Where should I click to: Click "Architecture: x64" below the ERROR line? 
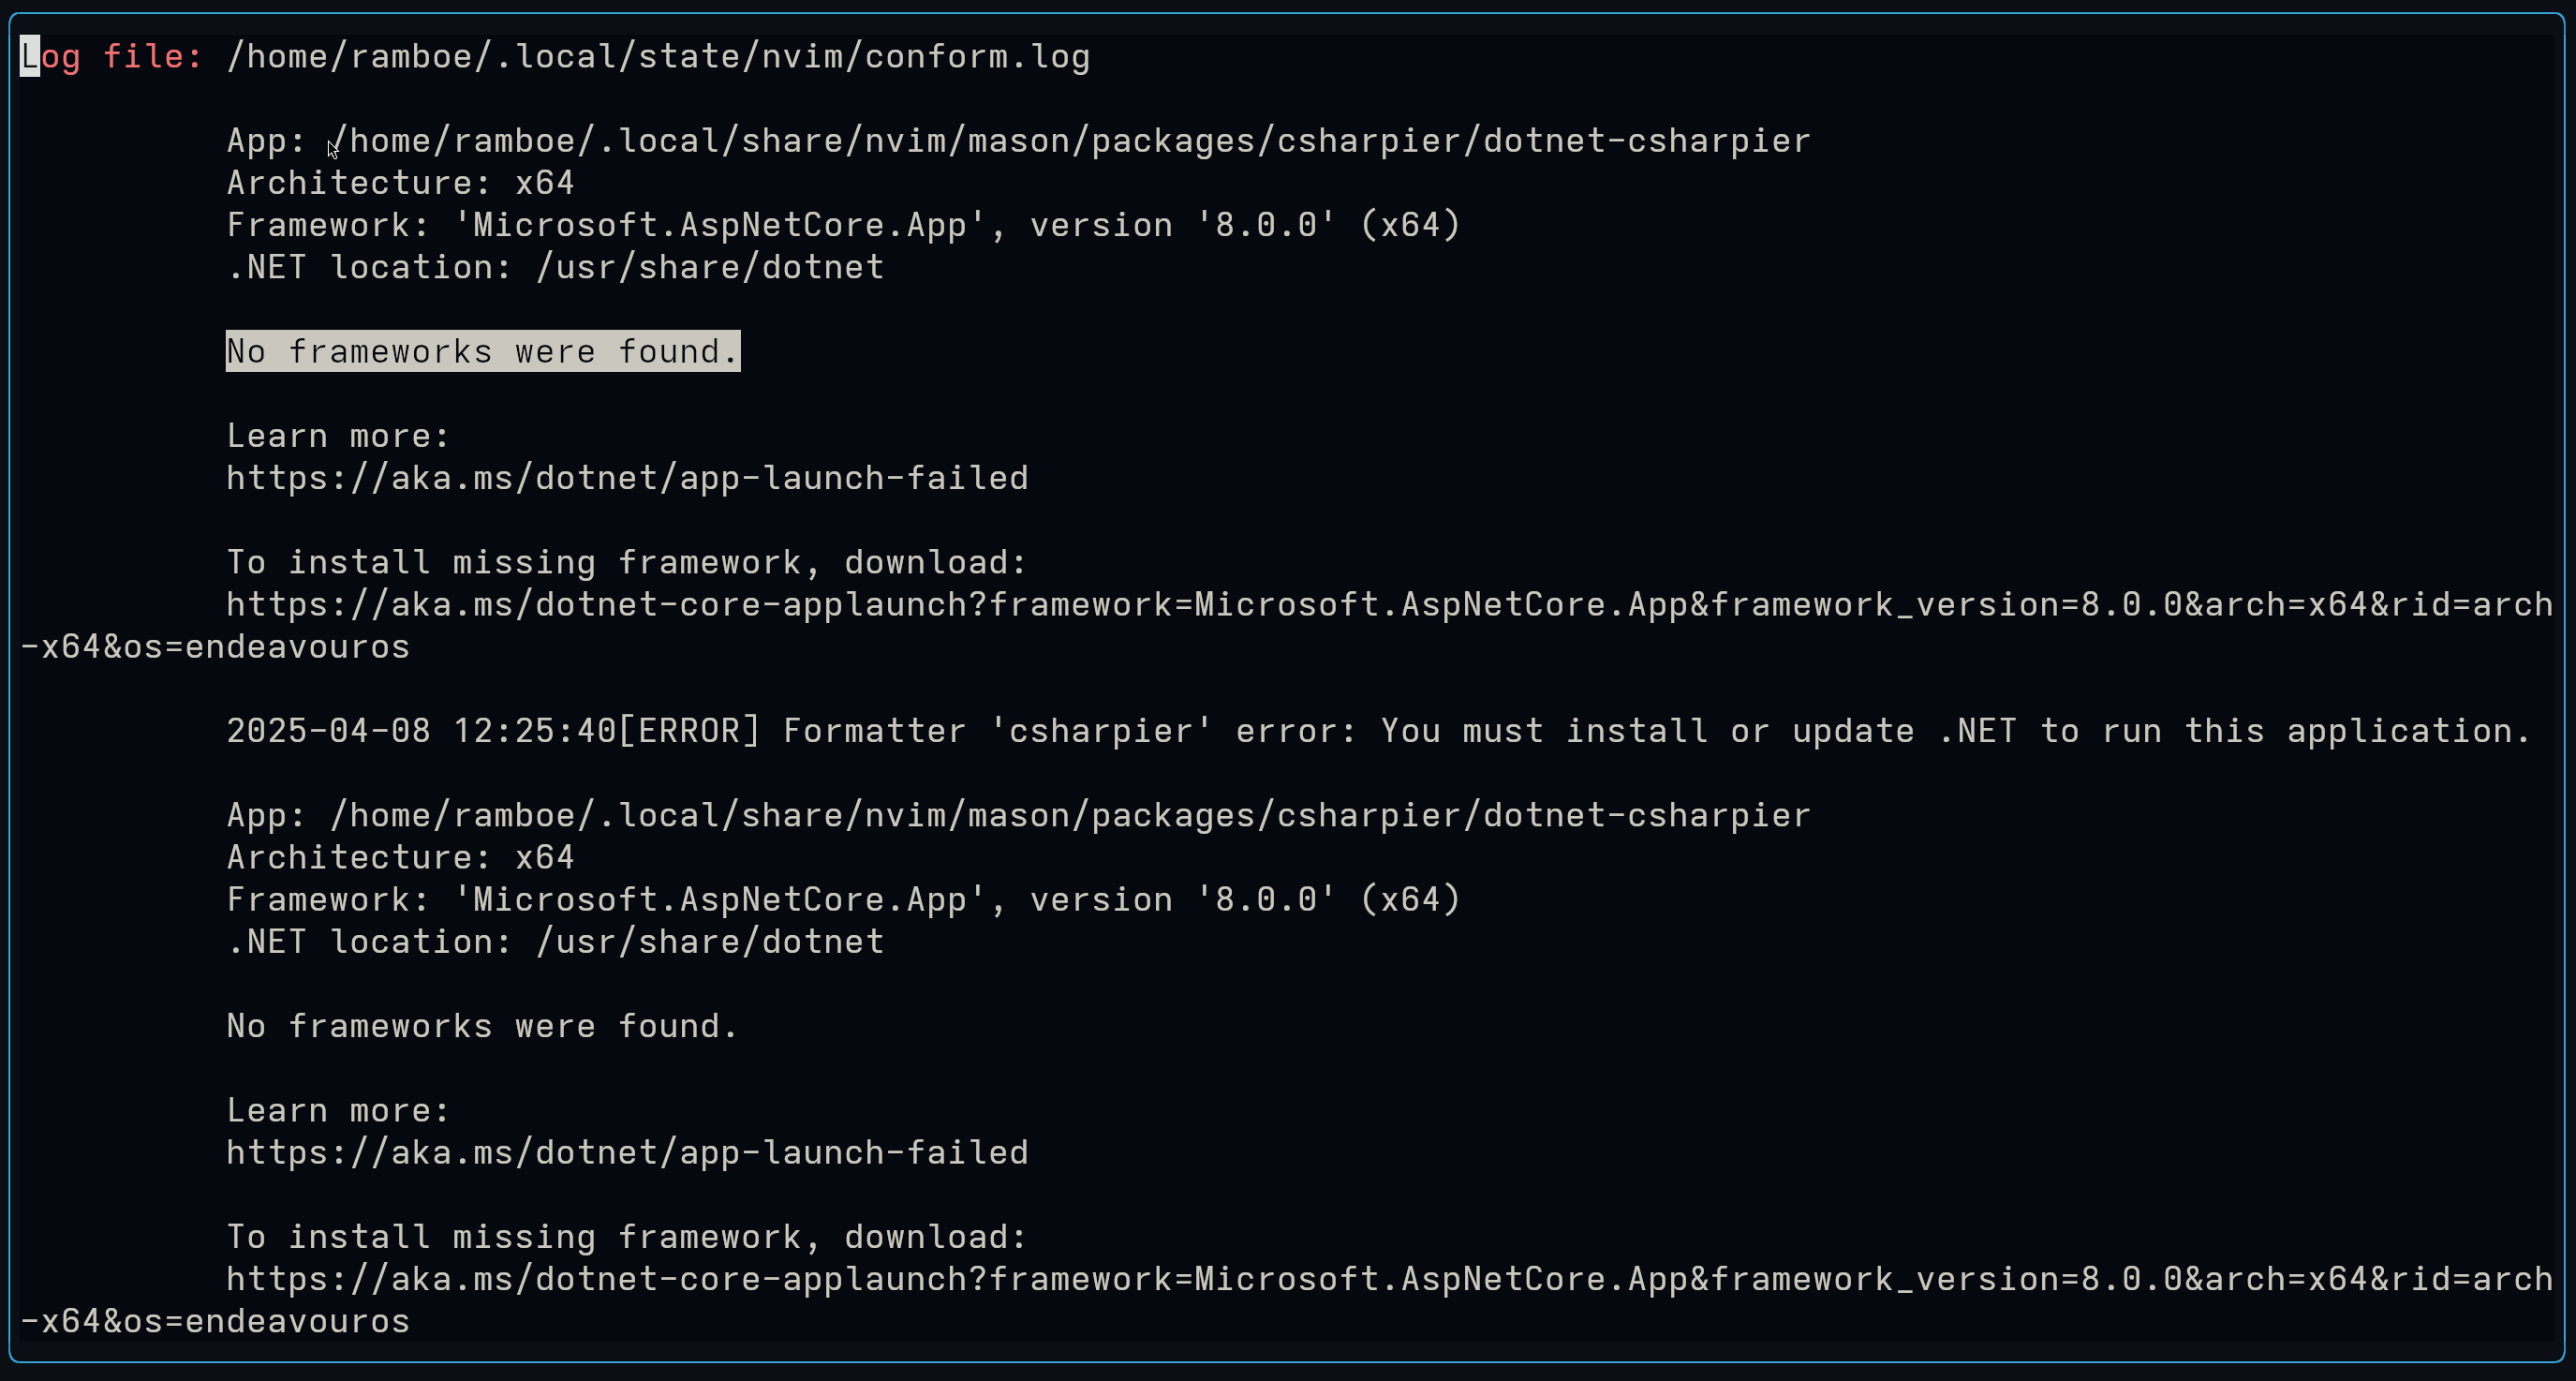pyautogui.click(x=400, y=858)
